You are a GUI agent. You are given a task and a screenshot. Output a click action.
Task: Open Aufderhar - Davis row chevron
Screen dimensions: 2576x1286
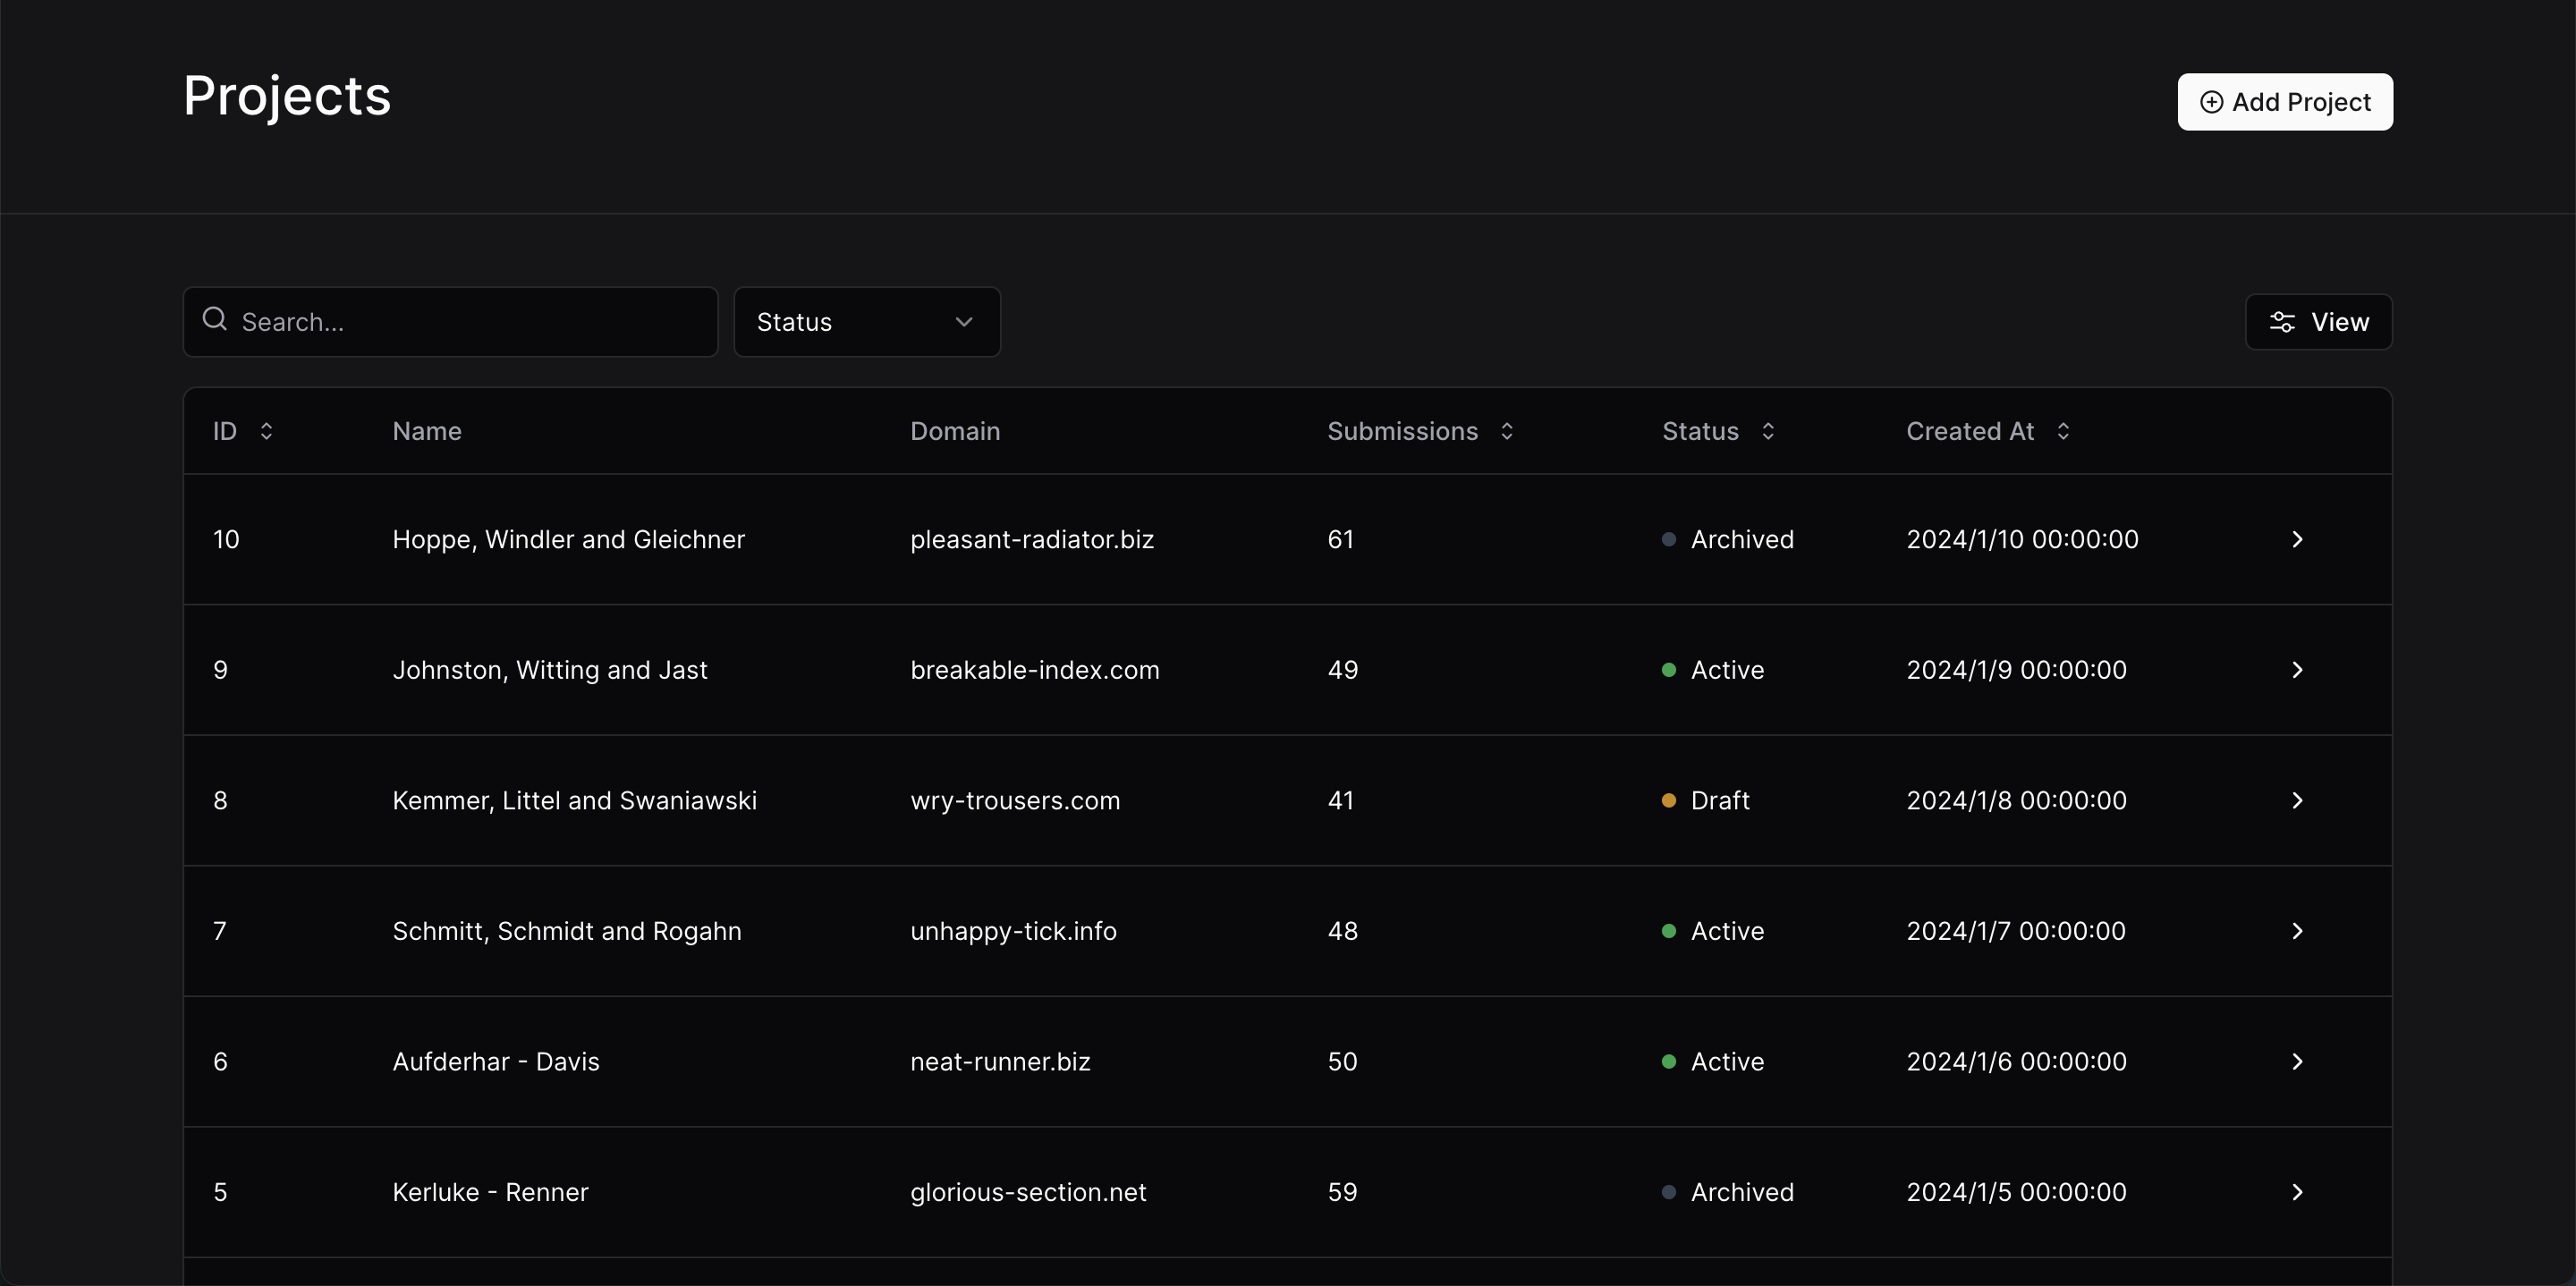click(2297, 1062)
